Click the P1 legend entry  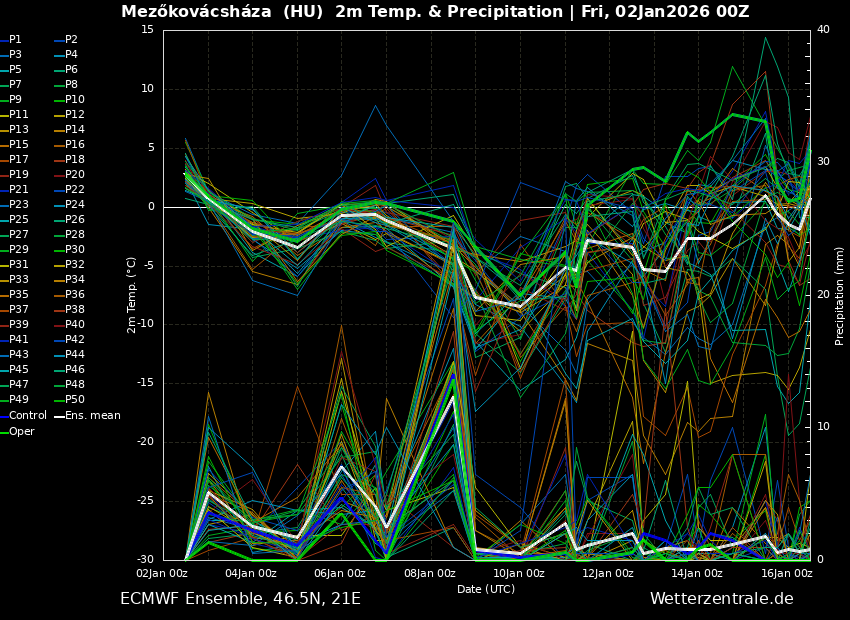15,40
